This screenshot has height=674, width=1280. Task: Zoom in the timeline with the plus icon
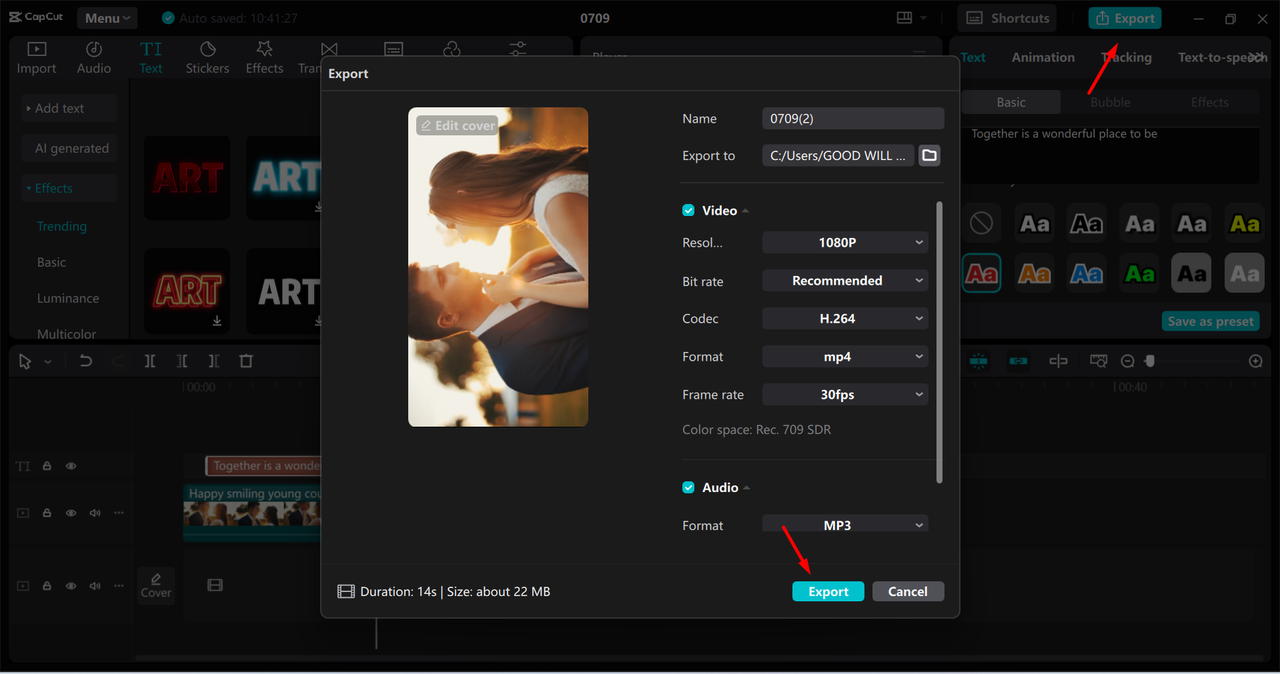tap(1256, 361)
